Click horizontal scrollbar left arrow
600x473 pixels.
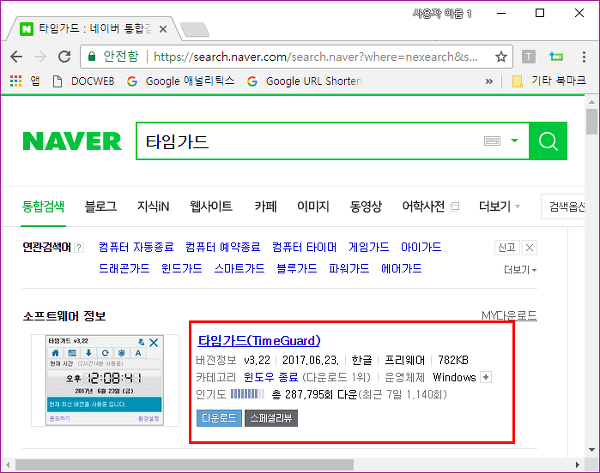8,465
